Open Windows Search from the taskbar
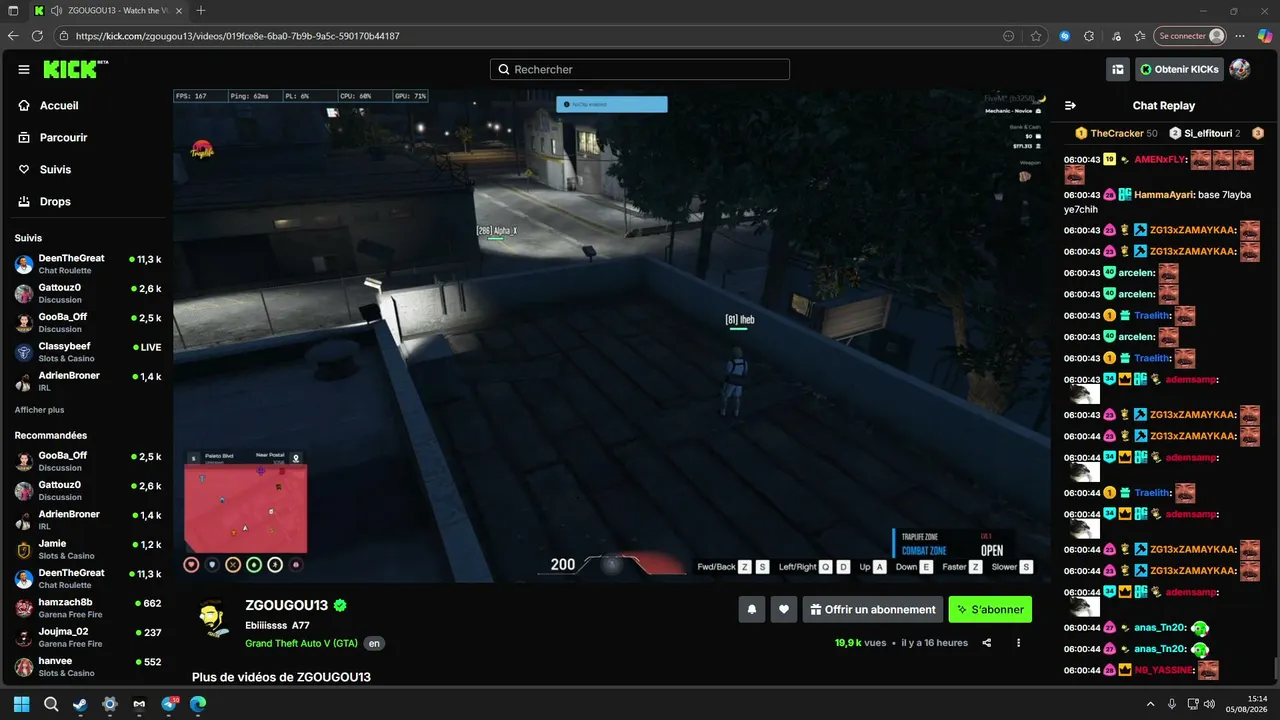Screen dimensions: 1280x720 pos(51,704)
